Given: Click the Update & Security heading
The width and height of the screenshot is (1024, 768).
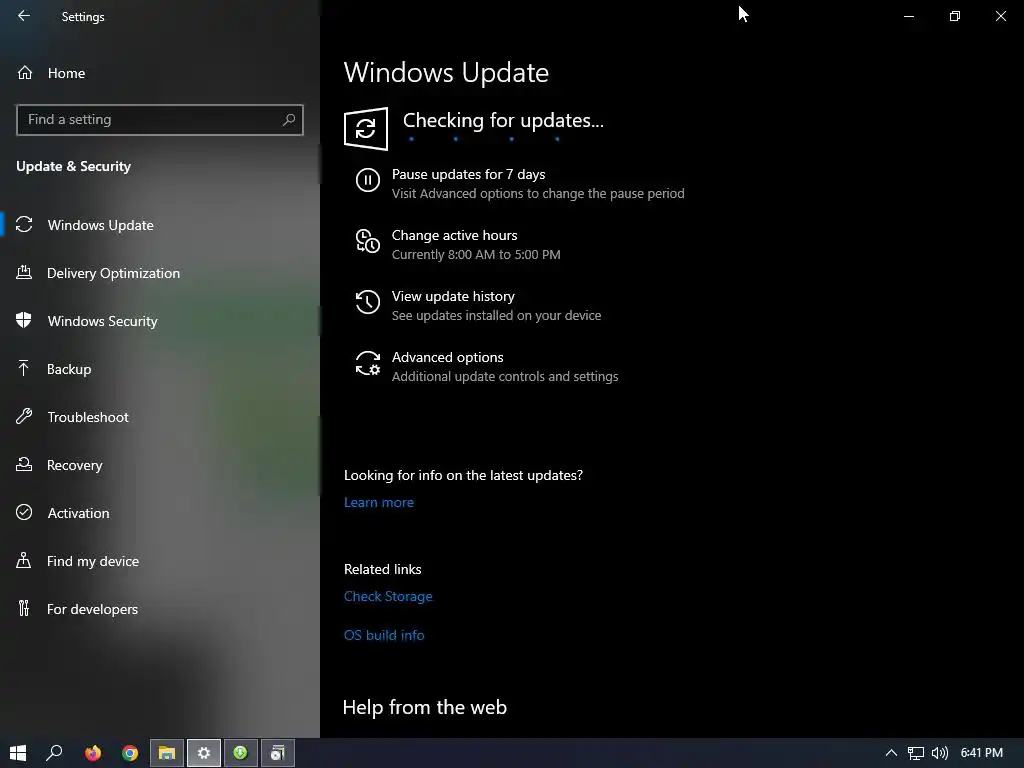Looking at the screenshot, I should tap(73, 166).
